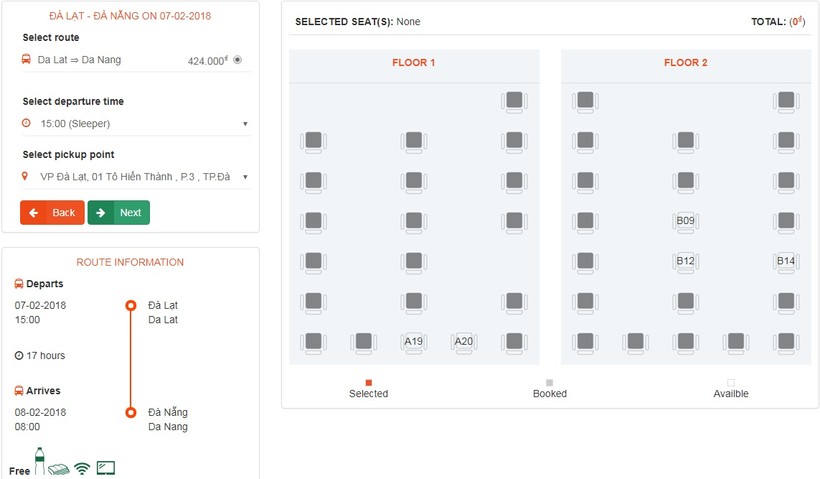820x479 pixels.
Task: Select available seat A19 on Floor 1
Action: tap(414, 343)
